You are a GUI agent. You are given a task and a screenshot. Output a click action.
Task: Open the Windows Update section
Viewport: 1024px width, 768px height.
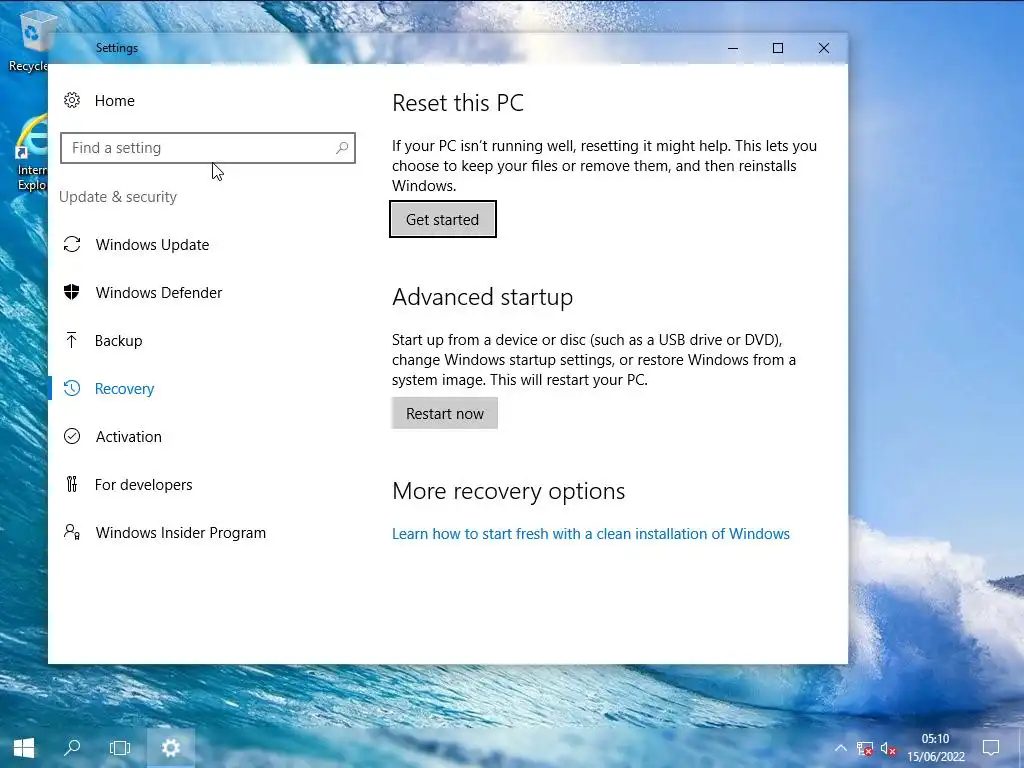(152, 245)
